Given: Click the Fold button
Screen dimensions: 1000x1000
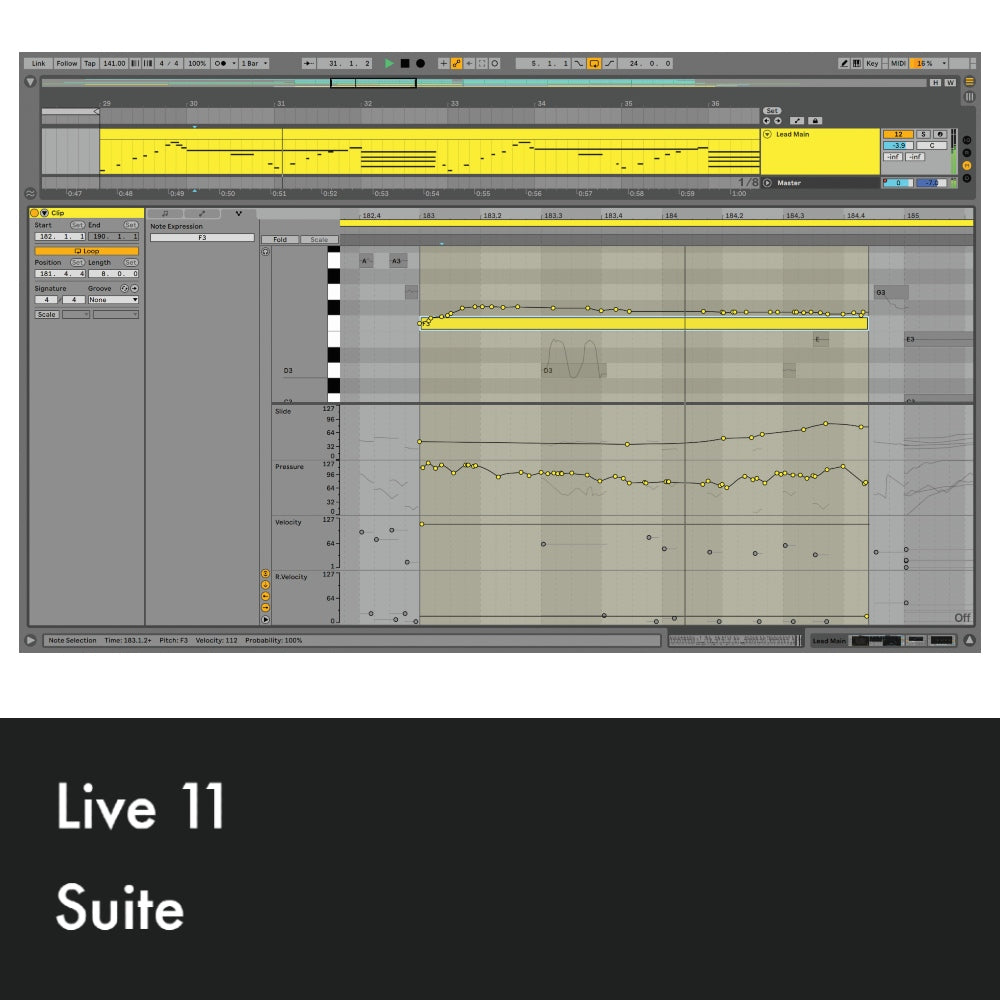Looking at the screenshot, I should [x=280, y=240].
